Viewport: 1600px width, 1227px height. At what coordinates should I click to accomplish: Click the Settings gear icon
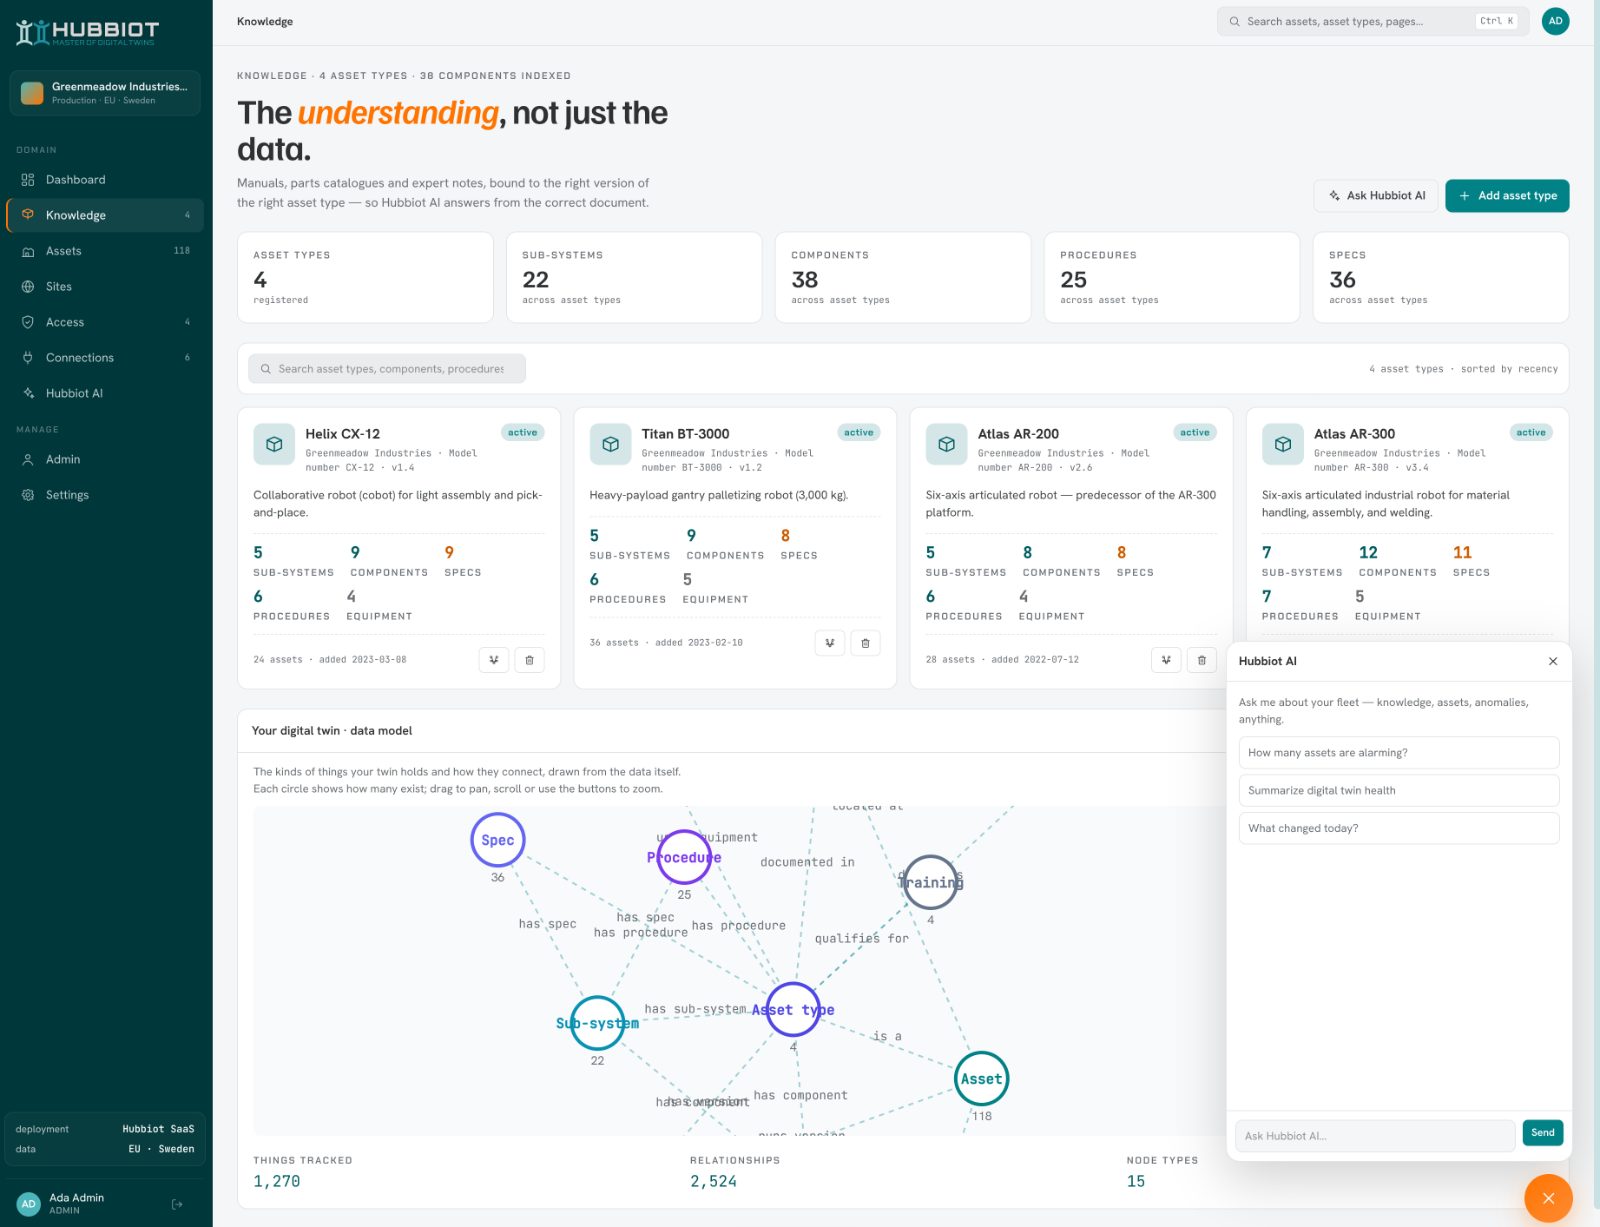[x=28, y=495]
